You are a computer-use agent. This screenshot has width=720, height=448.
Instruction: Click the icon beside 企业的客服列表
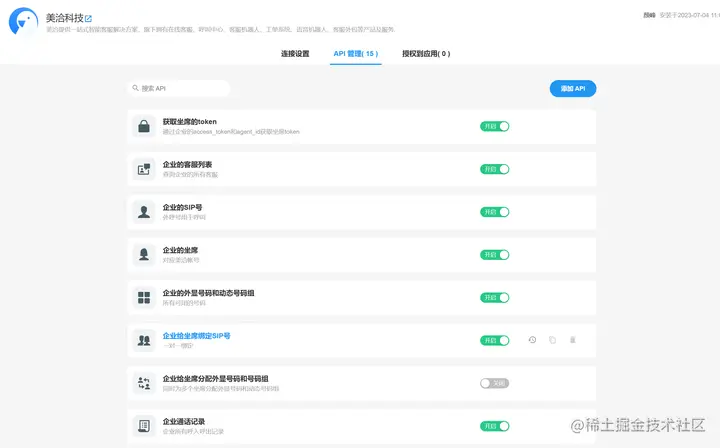144,169
